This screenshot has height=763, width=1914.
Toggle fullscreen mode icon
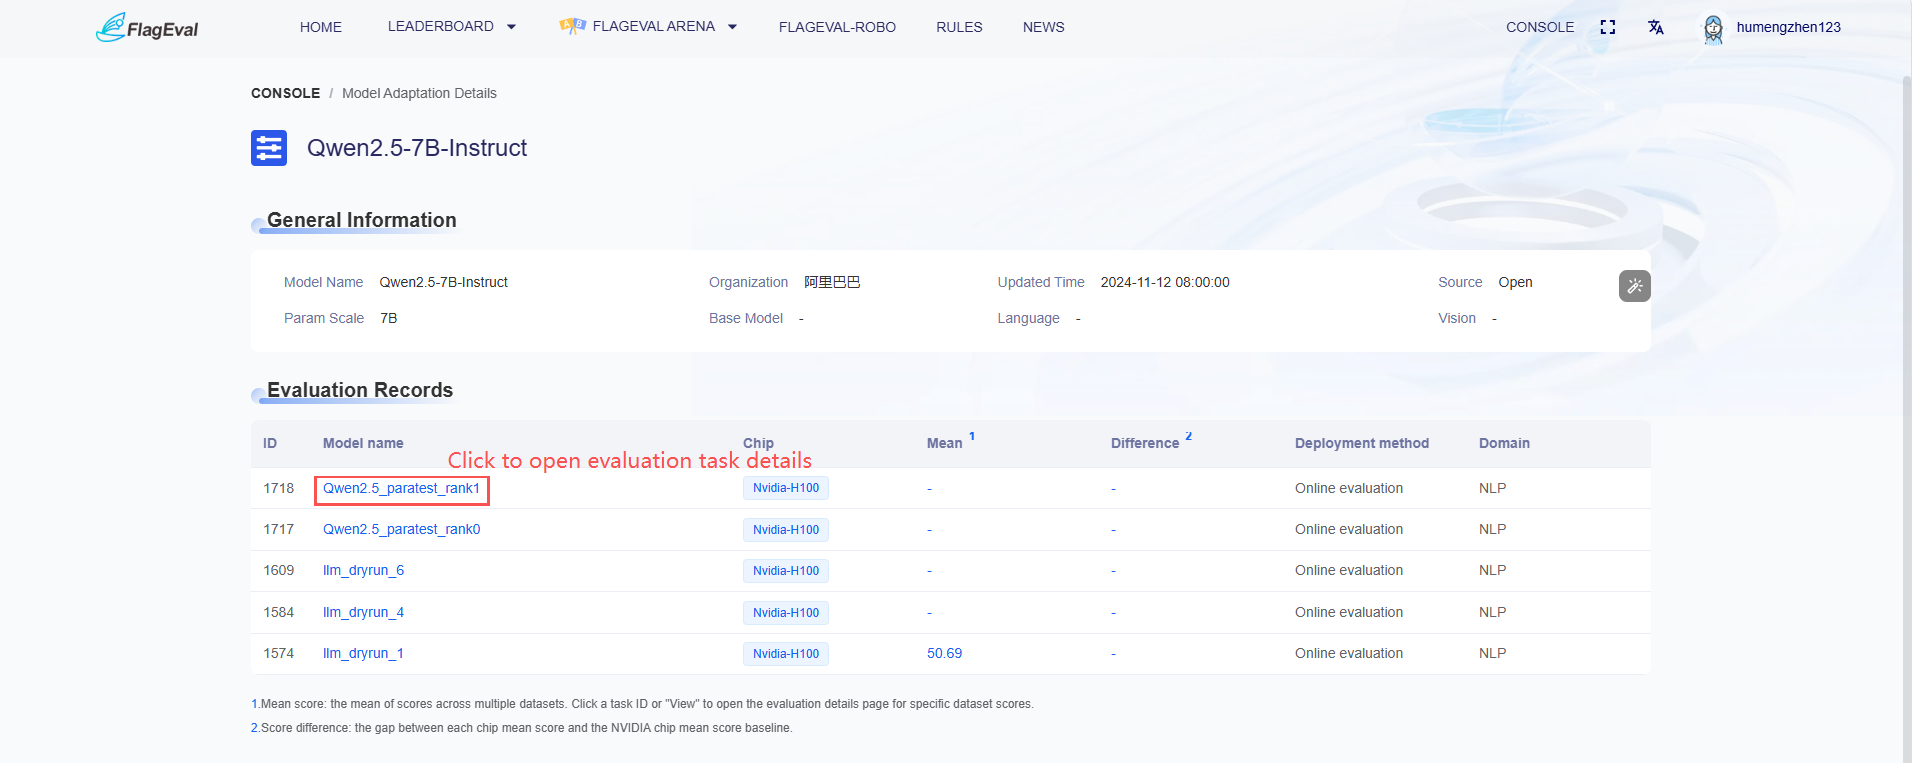(x=1608, y=27)
